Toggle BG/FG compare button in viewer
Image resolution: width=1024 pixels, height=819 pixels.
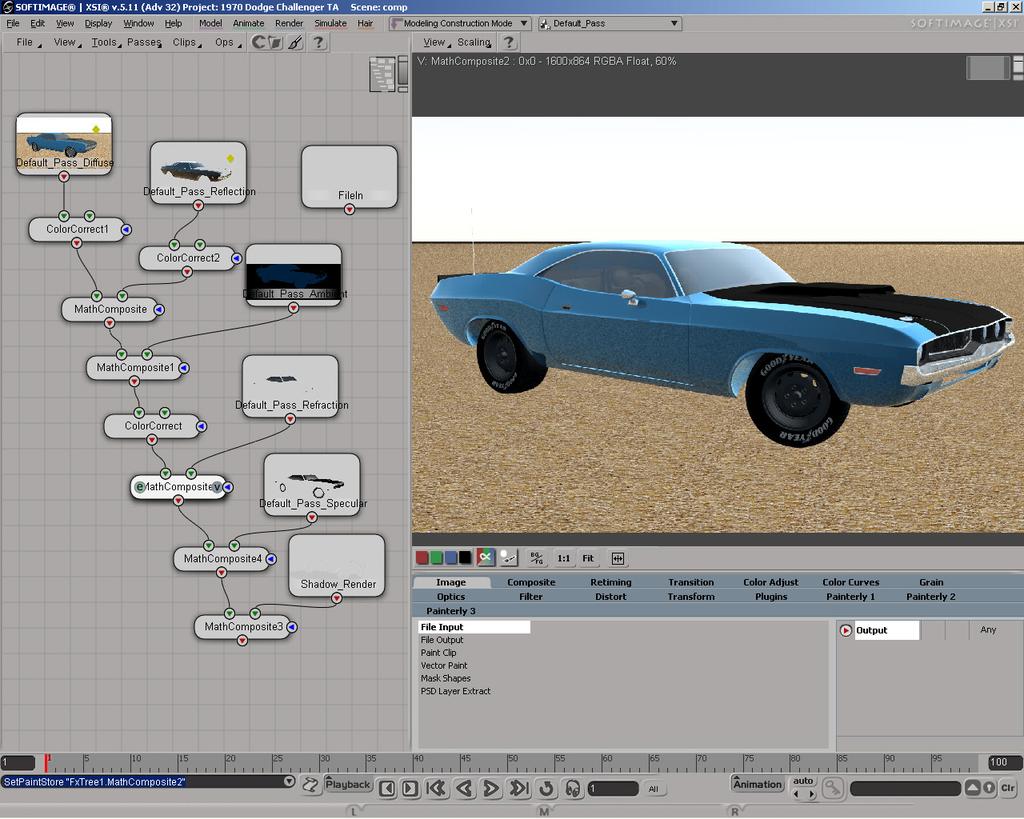click(x=536, y=558)
